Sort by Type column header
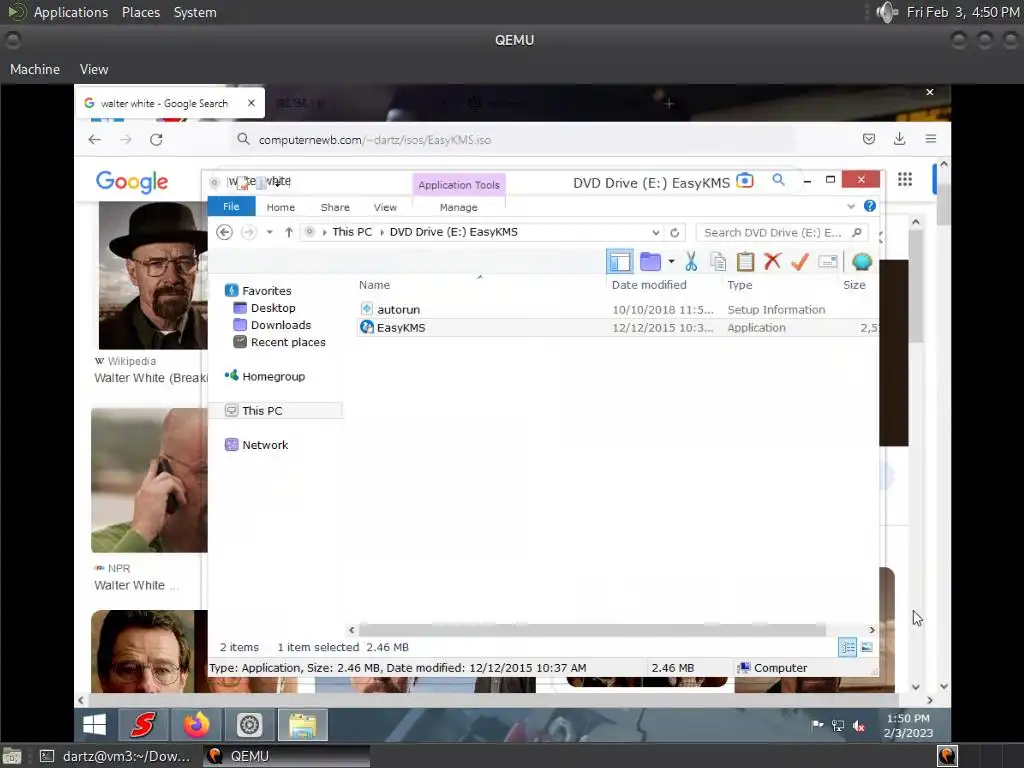Image resolution: width=1024 pixels, height=768 pixels. [740, 285]
